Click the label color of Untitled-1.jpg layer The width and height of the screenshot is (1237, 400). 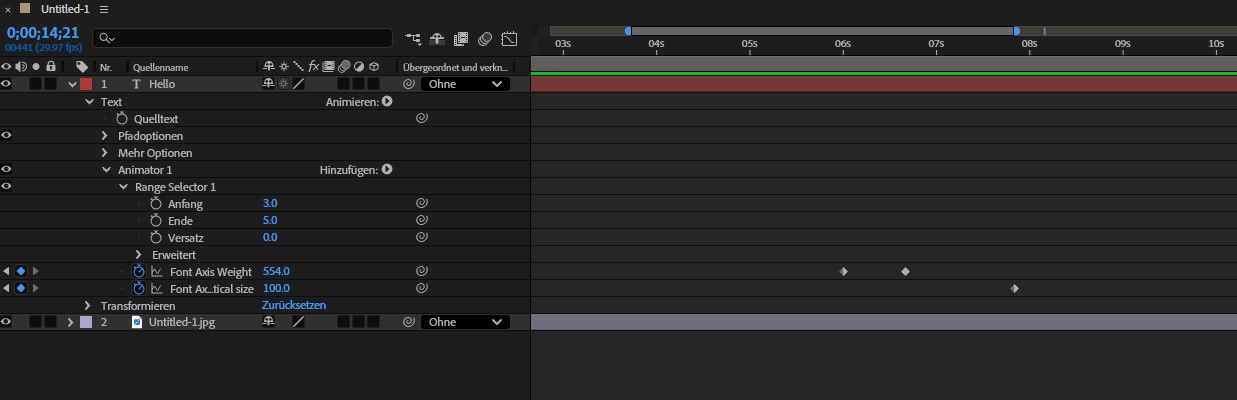pos(86,322)
